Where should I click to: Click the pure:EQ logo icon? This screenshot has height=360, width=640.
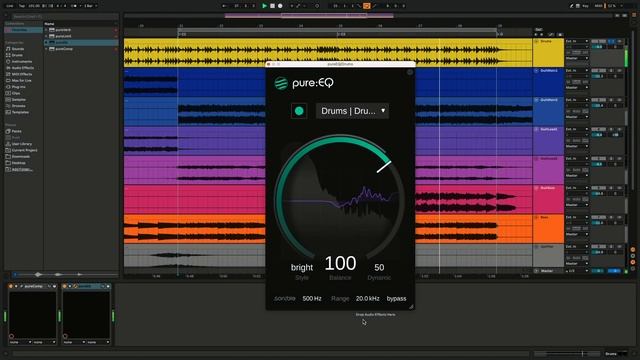281,83
